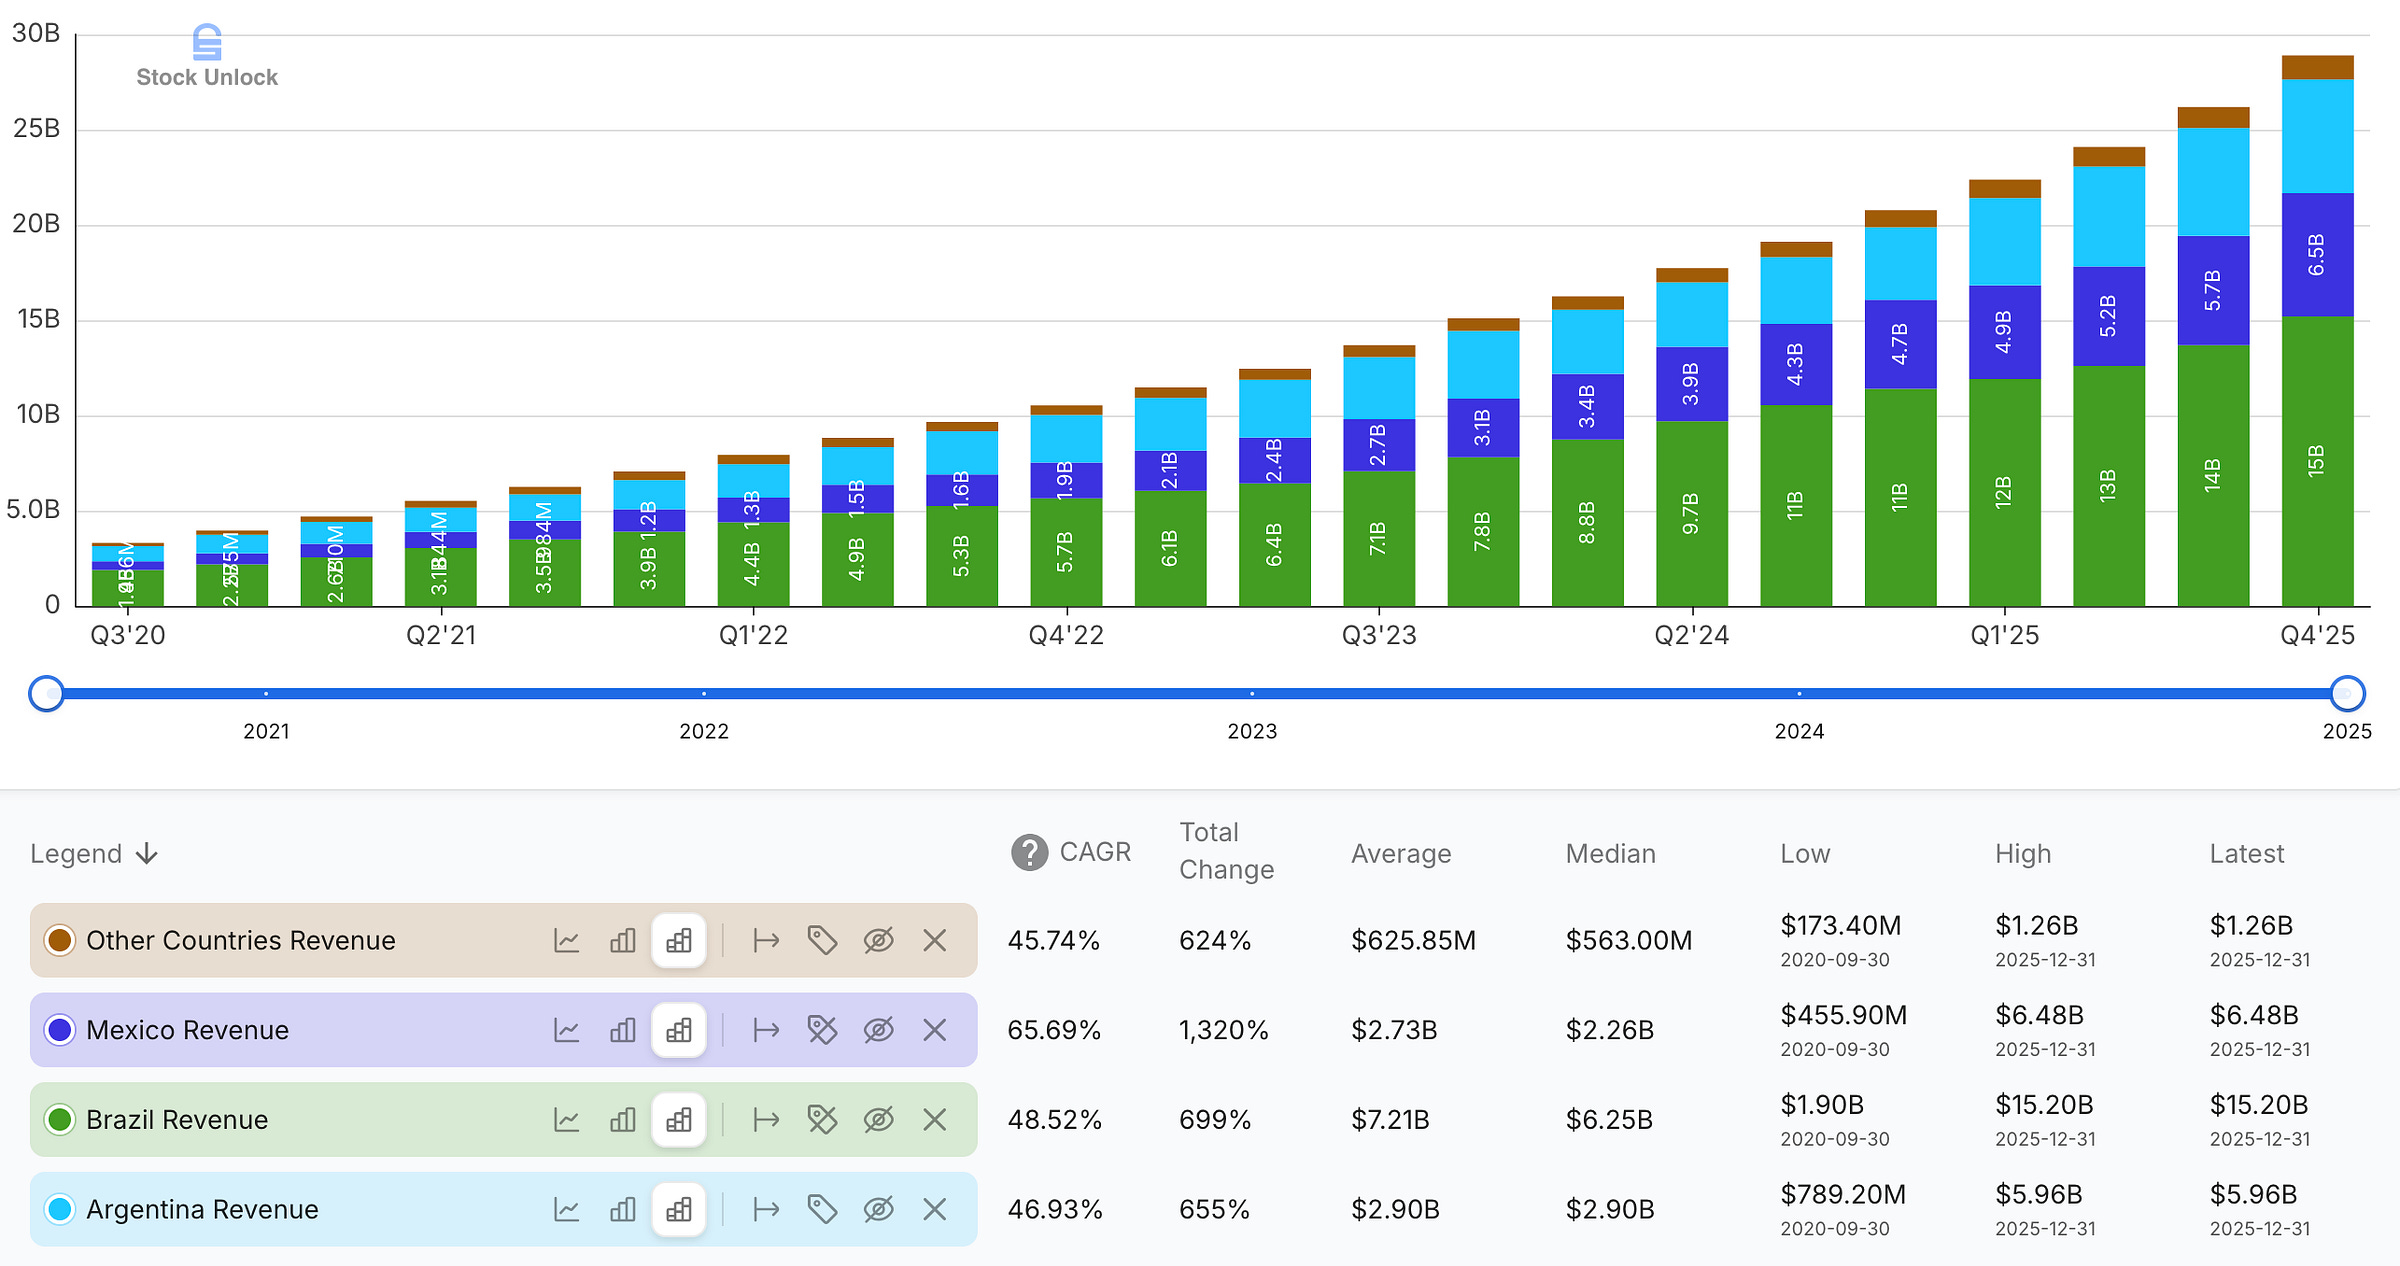This screenshot has width=2400, height=1266.
Task: Sort using the Legend arrow
Action: point(147,854)
